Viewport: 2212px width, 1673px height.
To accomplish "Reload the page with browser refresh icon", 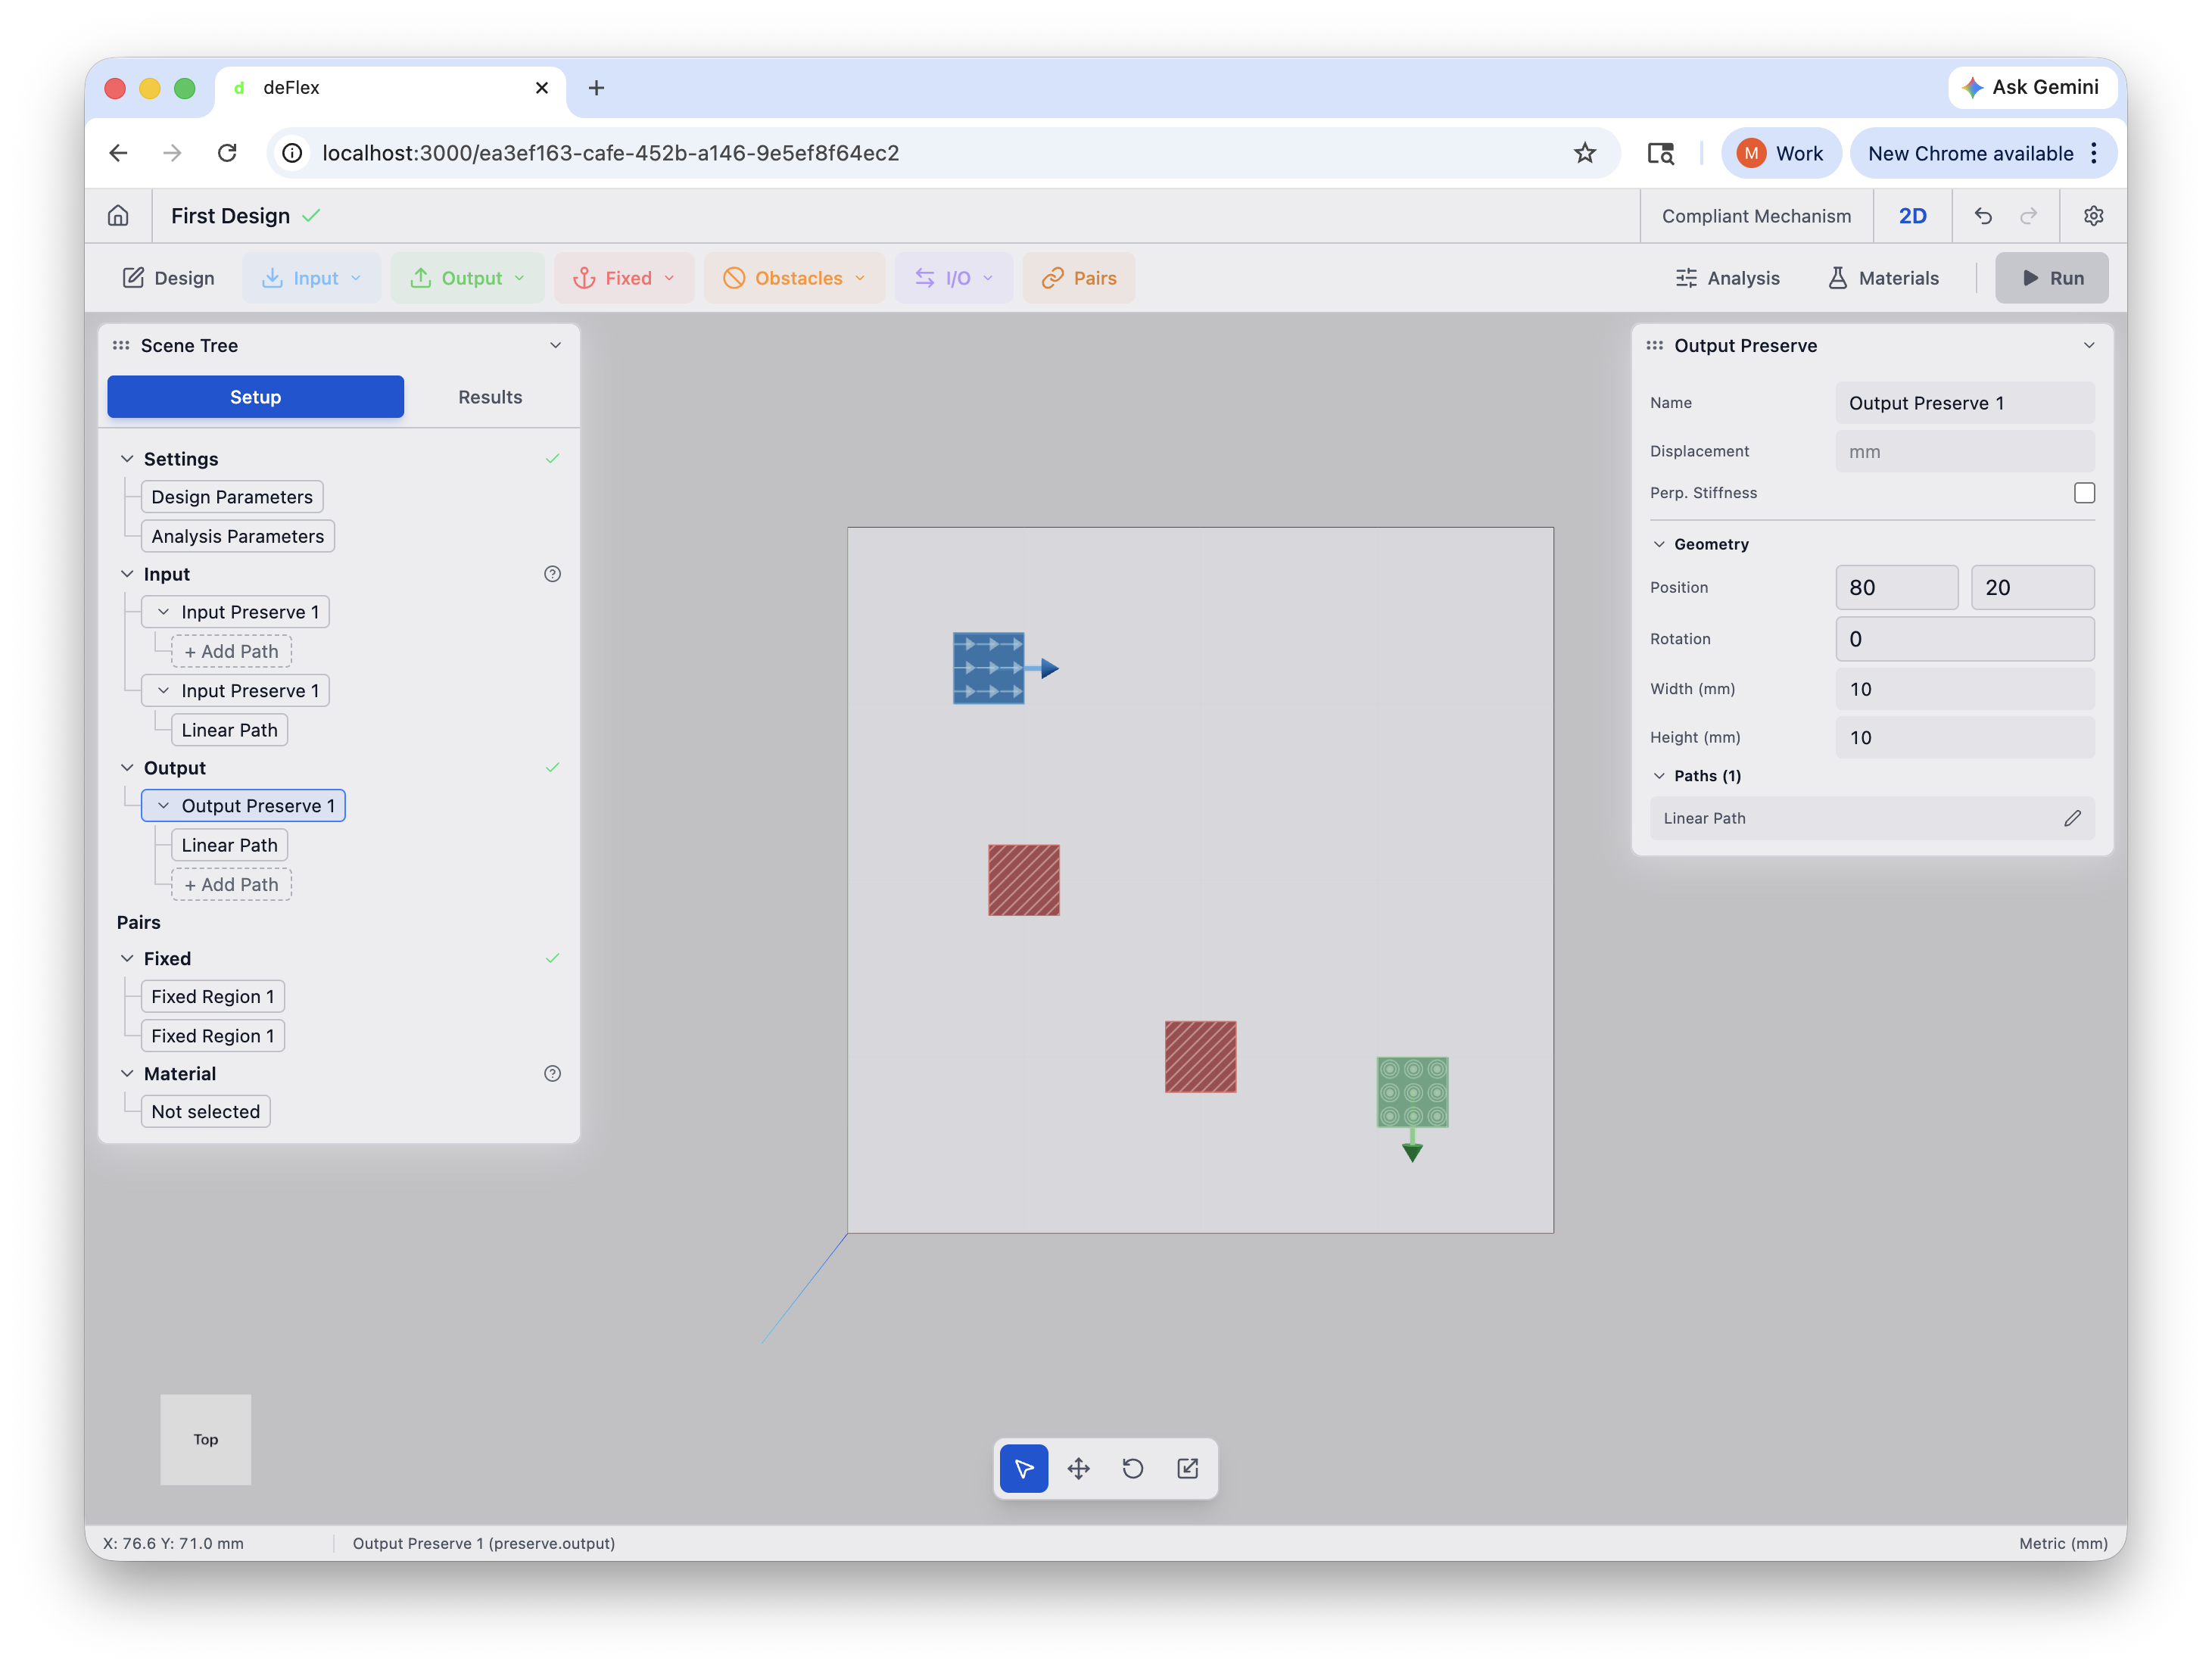I will click(227, 153).
